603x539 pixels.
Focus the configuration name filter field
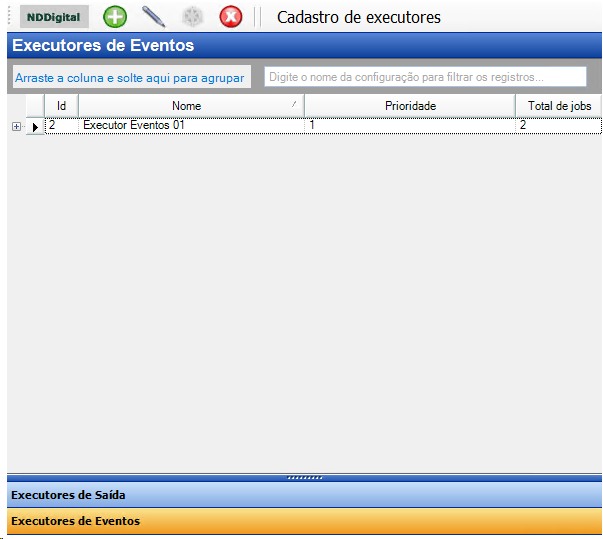(425, 77)
